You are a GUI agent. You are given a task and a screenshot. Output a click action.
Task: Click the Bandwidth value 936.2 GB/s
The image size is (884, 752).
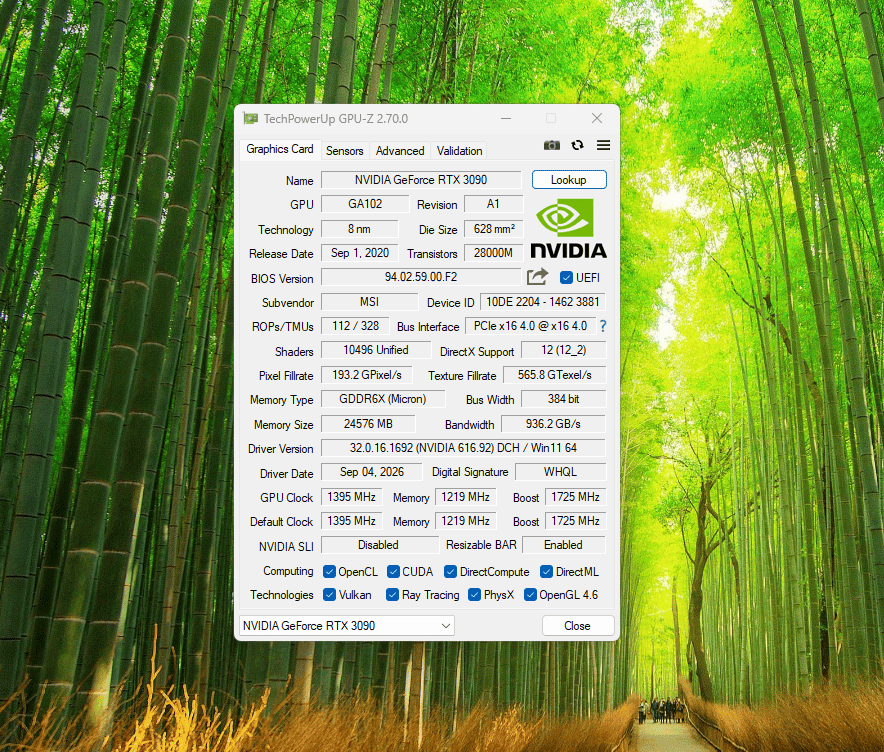(554, 424)
